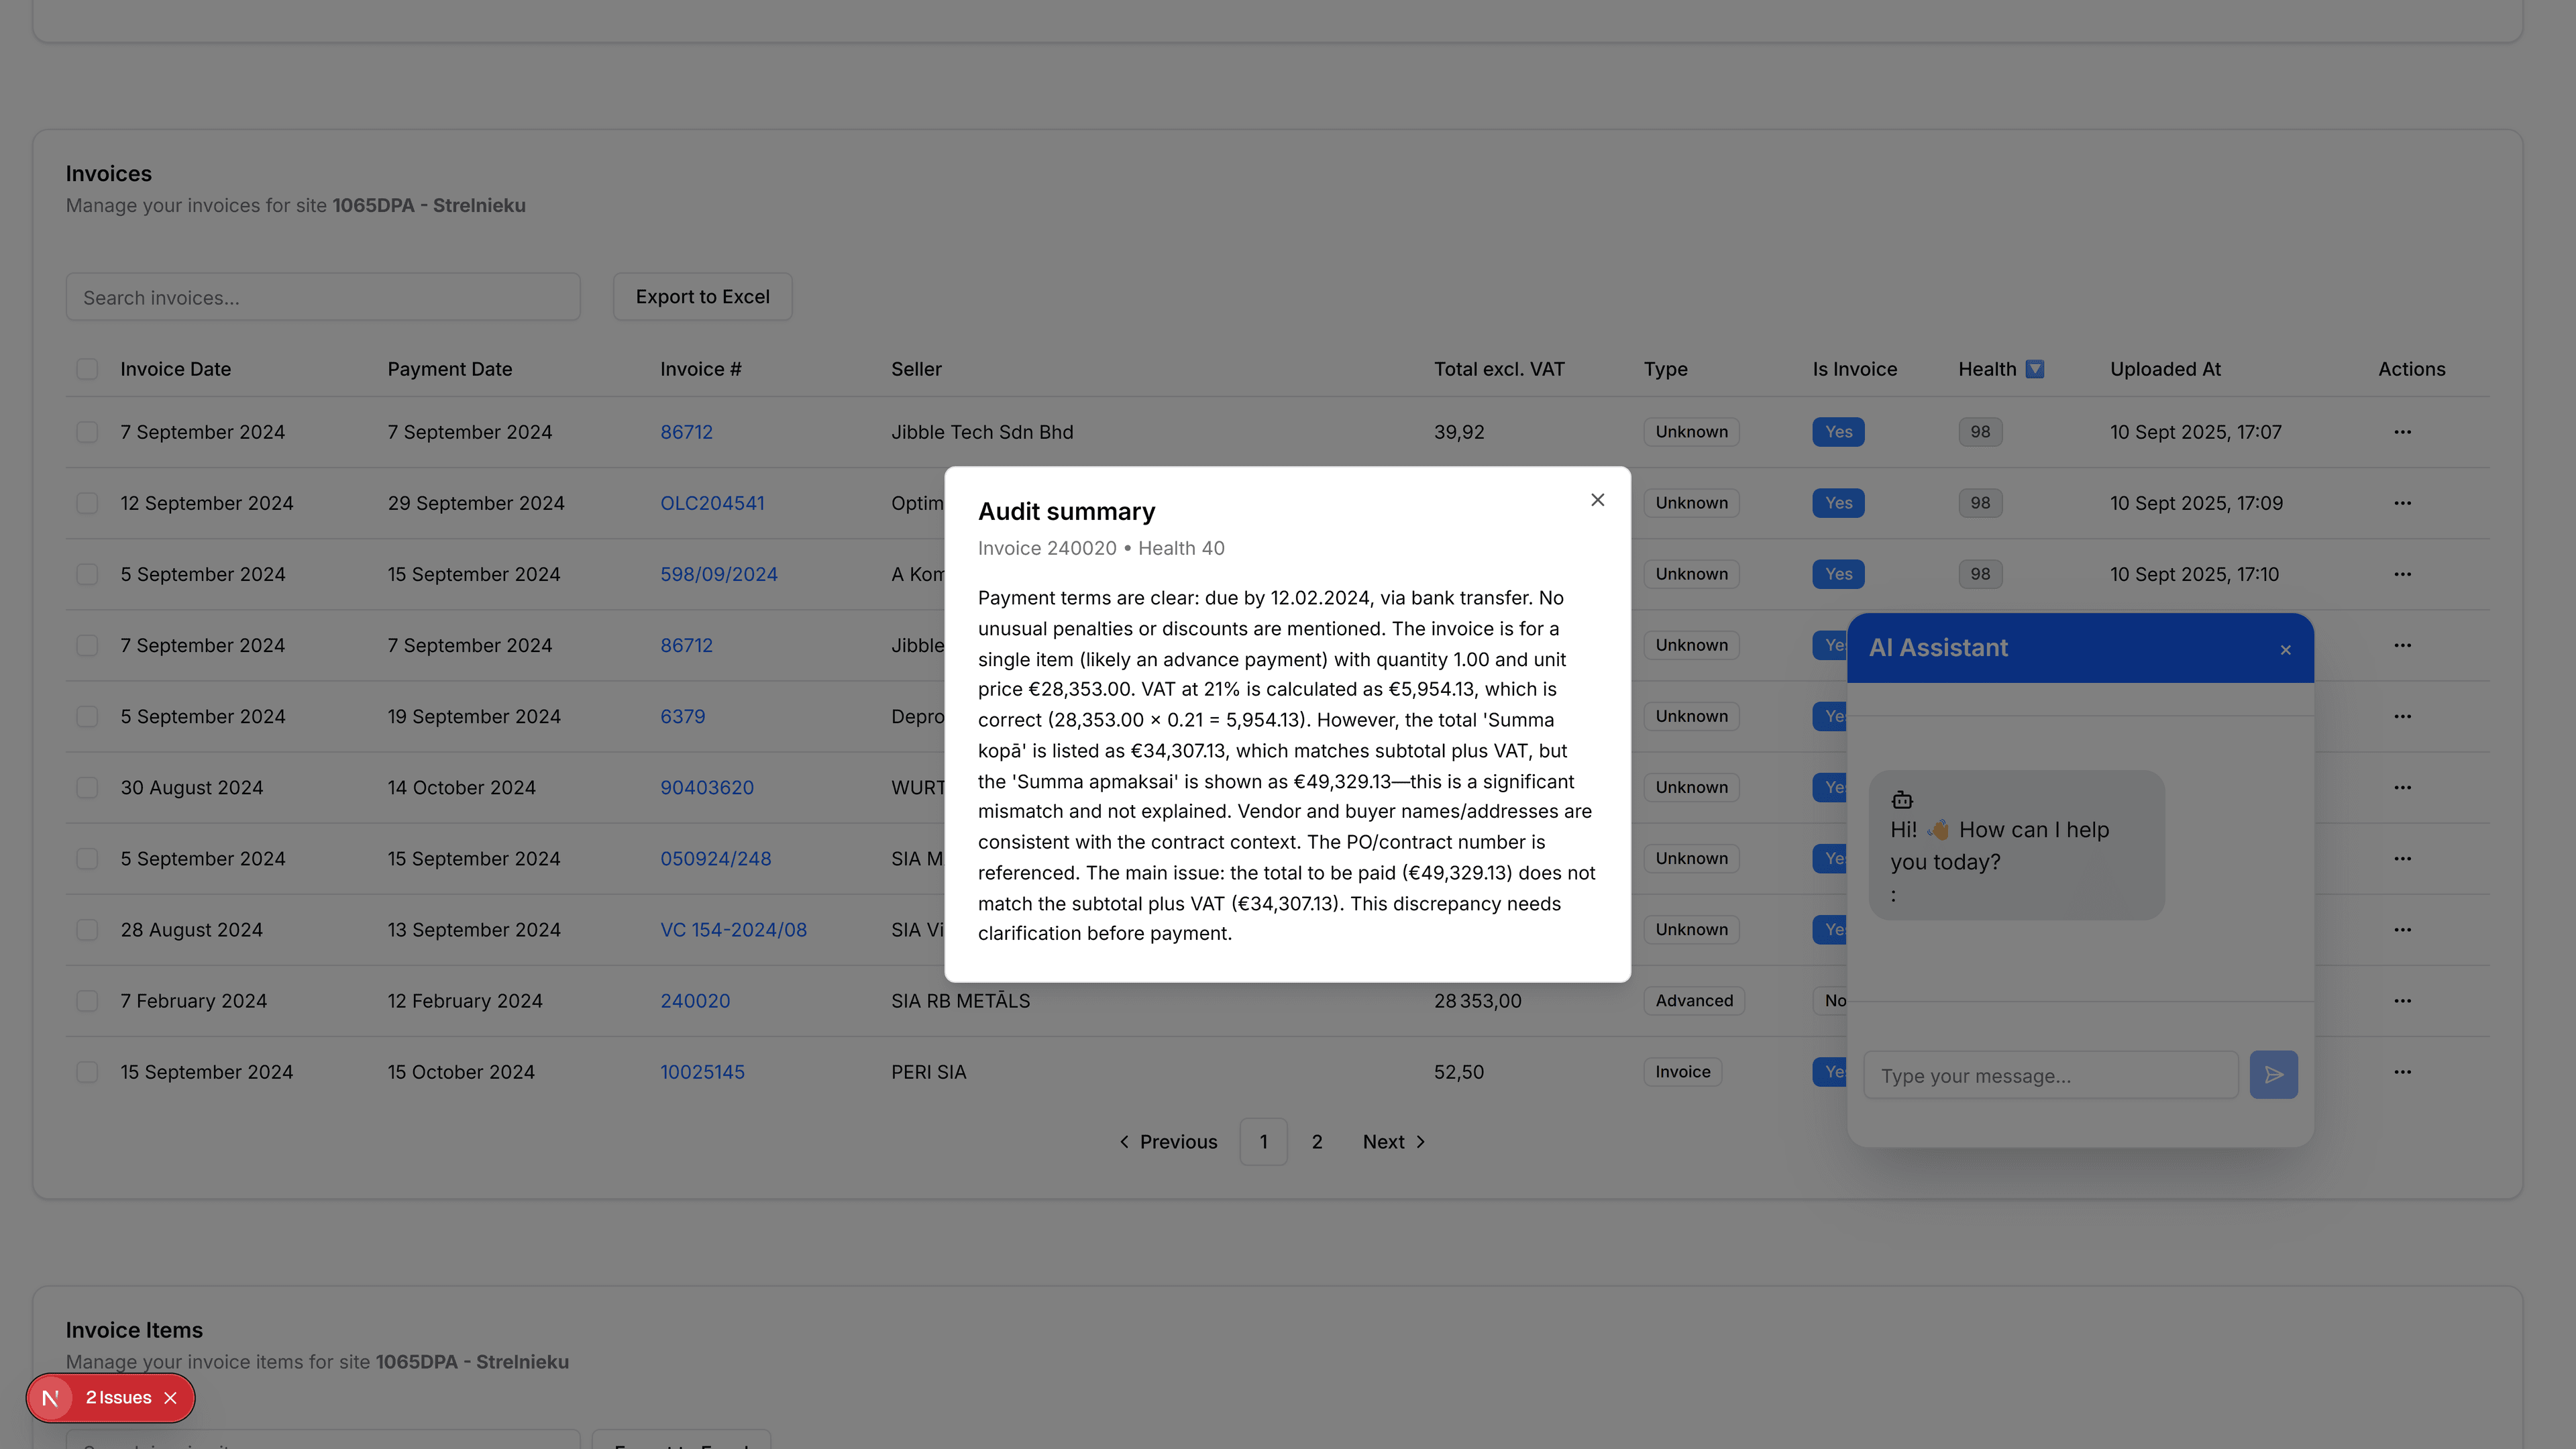Go to pagination page 2
2576x1449 pixels.
(x=1317, y=1141)
